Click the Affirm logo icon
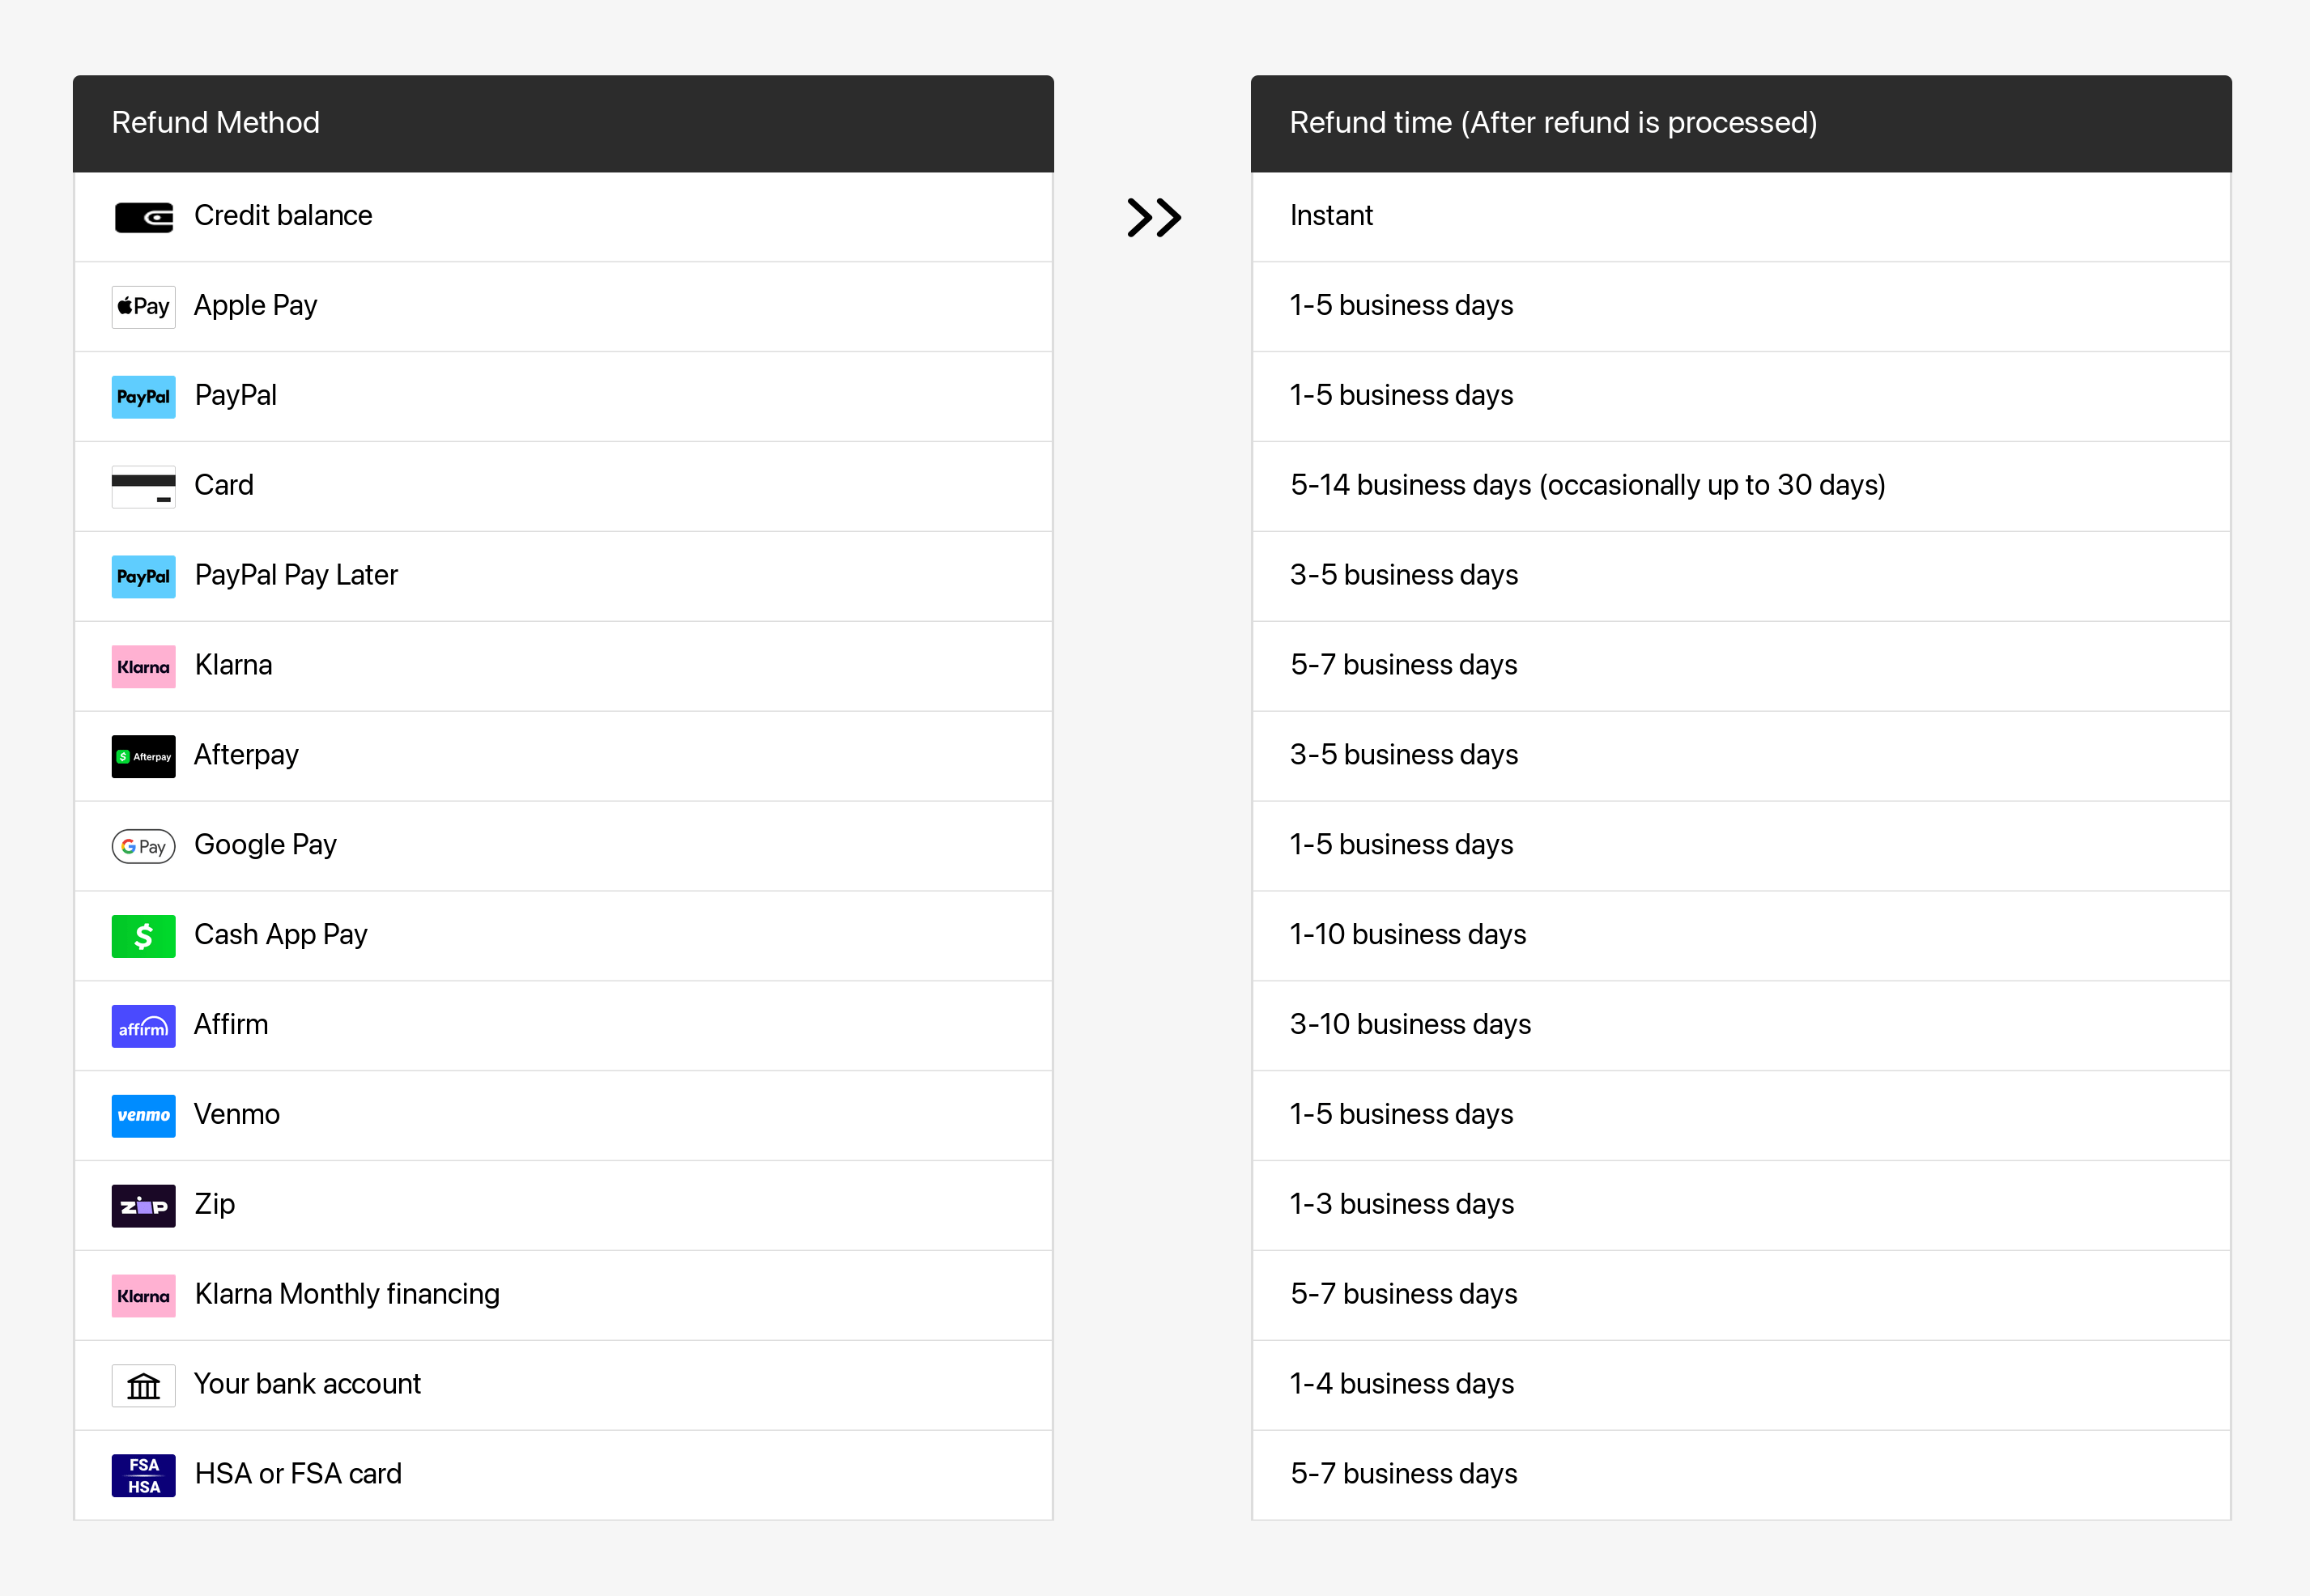Image resolution: width=2310 pixels, height=1596 pixels. click(143, 1026)
